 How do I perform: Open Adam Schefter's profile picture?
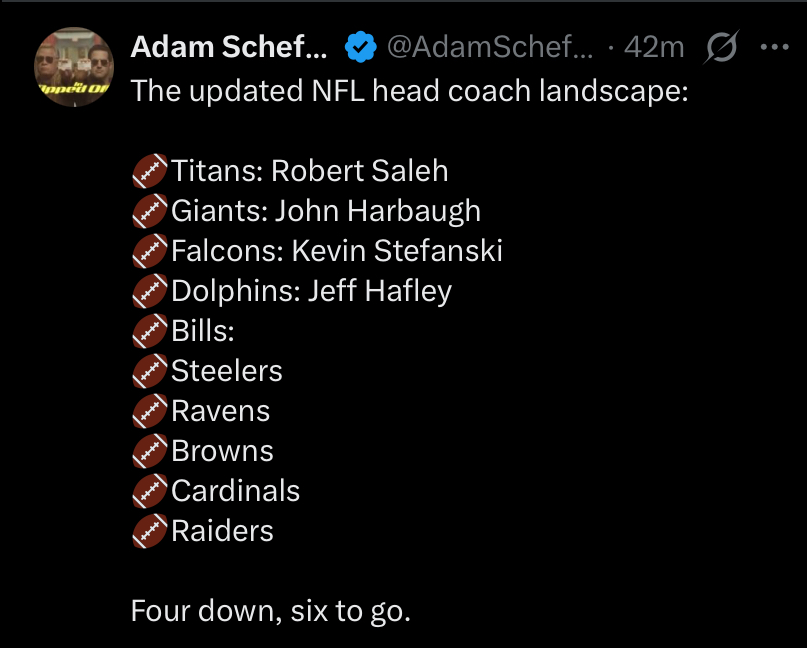tap(73, 67)
